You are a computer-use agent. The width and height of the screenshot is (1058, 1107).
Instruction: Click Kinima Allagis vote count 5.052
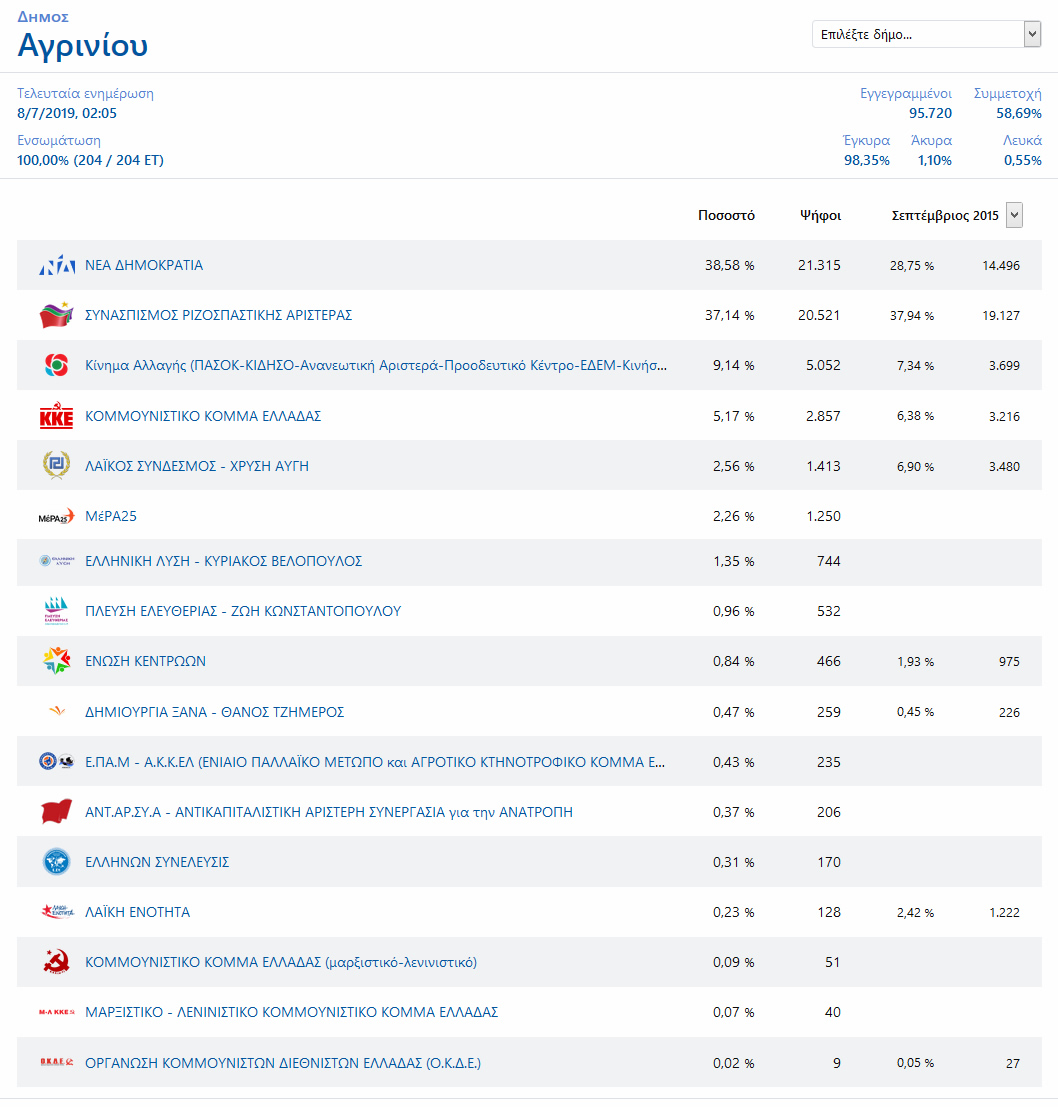click(823, 366)
